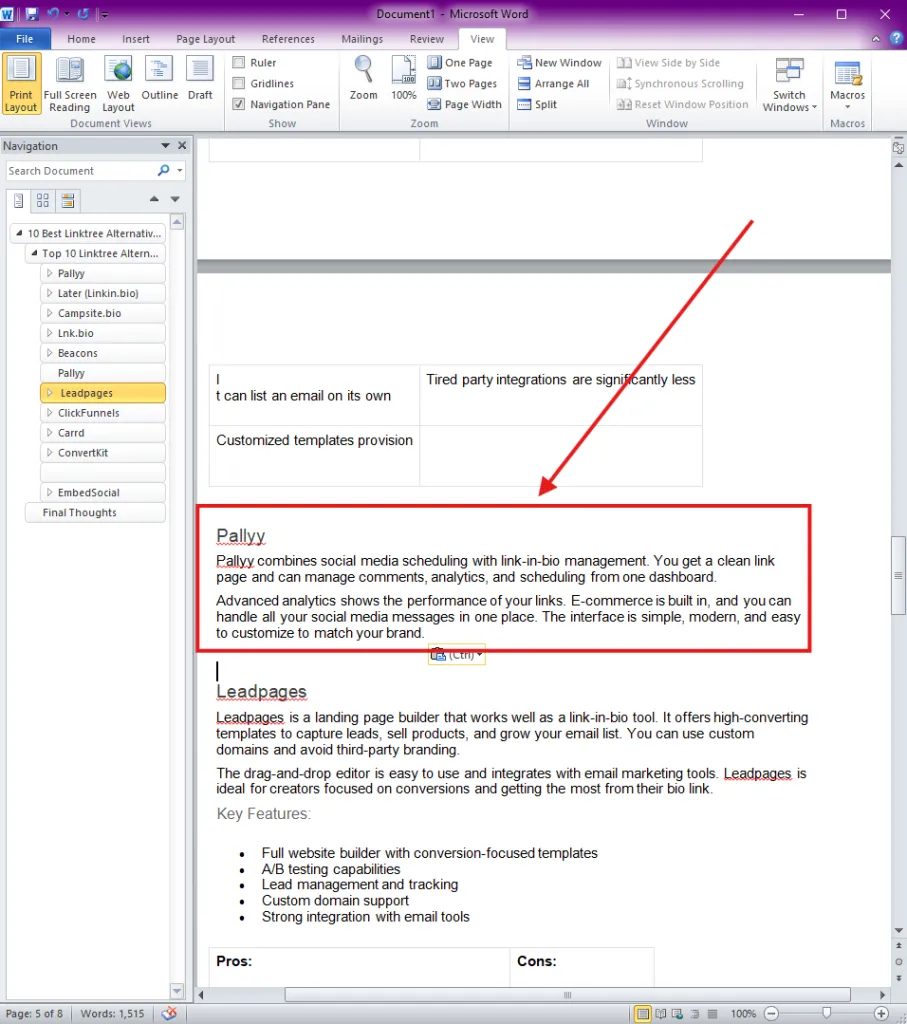Click the Save icon in quick access toolbar
Viewport: 907px width, 1024px height.
click(31, 14)
